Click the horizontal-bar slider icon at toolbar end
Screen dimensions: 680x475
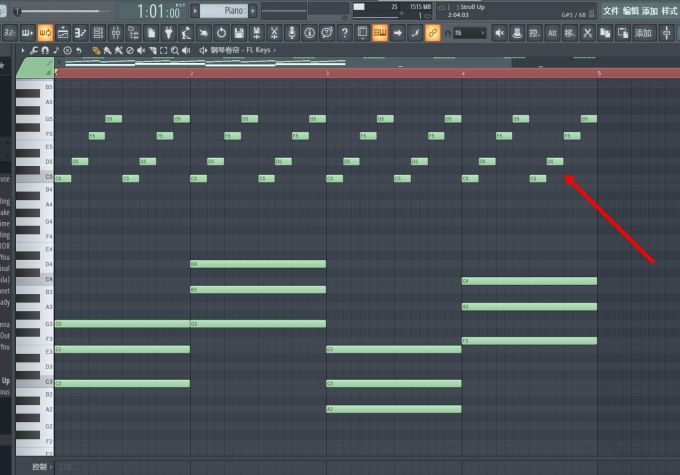tap(667, 33)
